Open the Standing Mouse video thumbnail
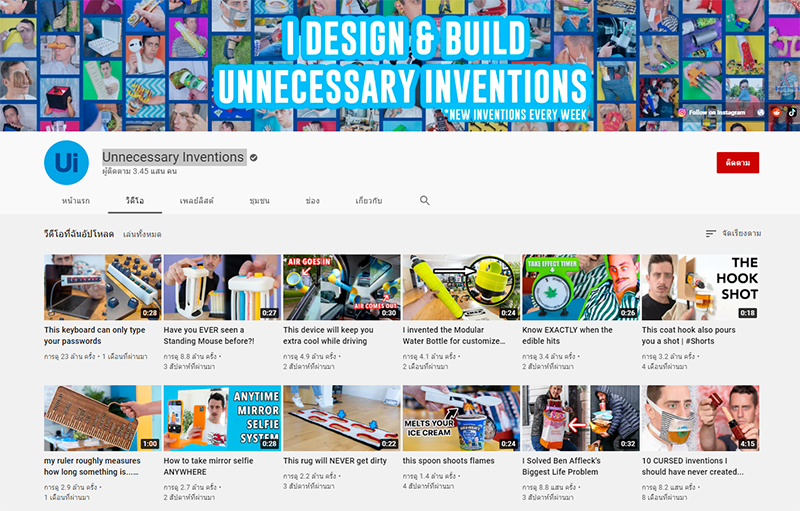The width and height of the screenshot is (800, 511). 222,288
